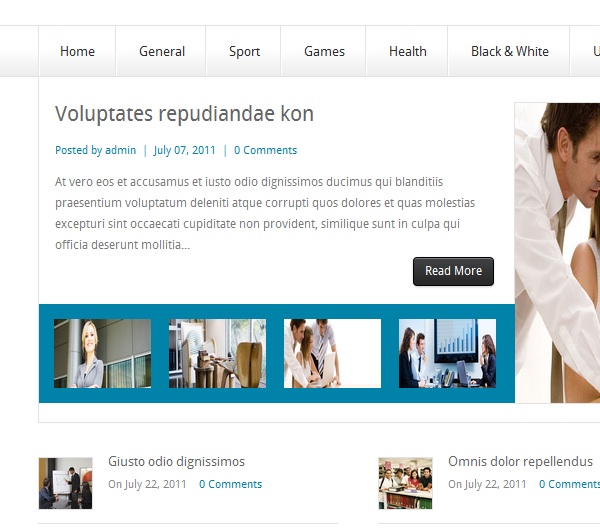This screenshot has width=600, height=532.
Task: Select the office interior slider thumbnail
Action: [217, 354]
